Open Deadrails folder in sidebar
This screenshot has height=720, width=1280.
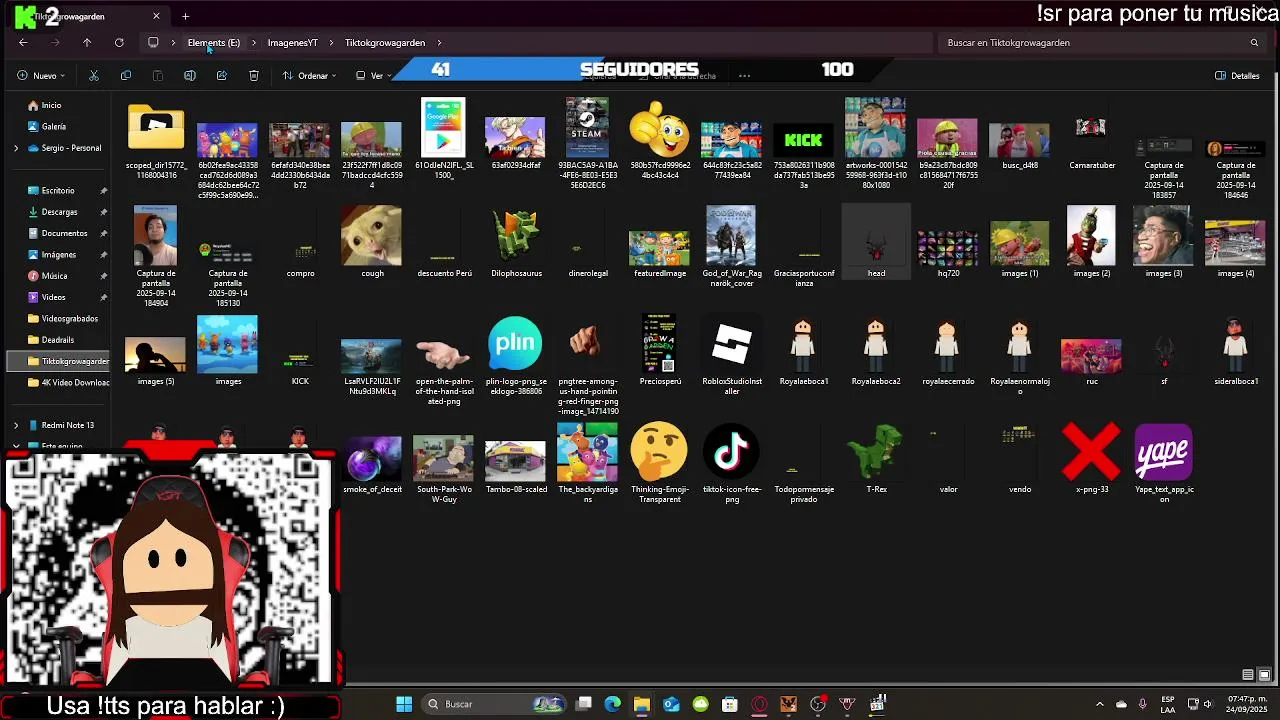click(58, 340)
